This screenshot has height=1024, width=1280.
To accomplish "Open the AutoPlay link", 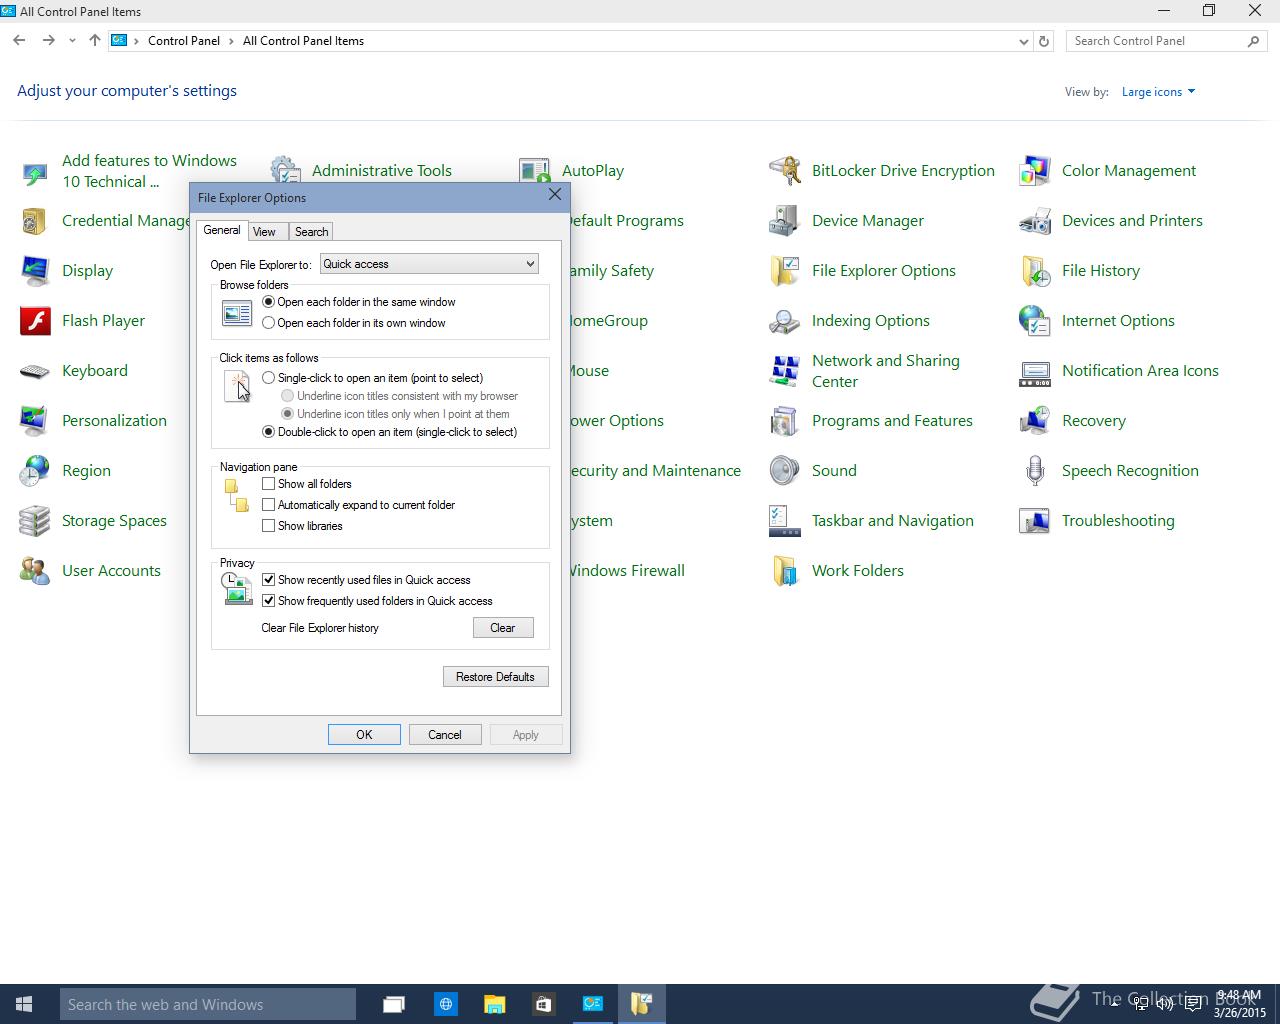I will (x=593, y=171).
